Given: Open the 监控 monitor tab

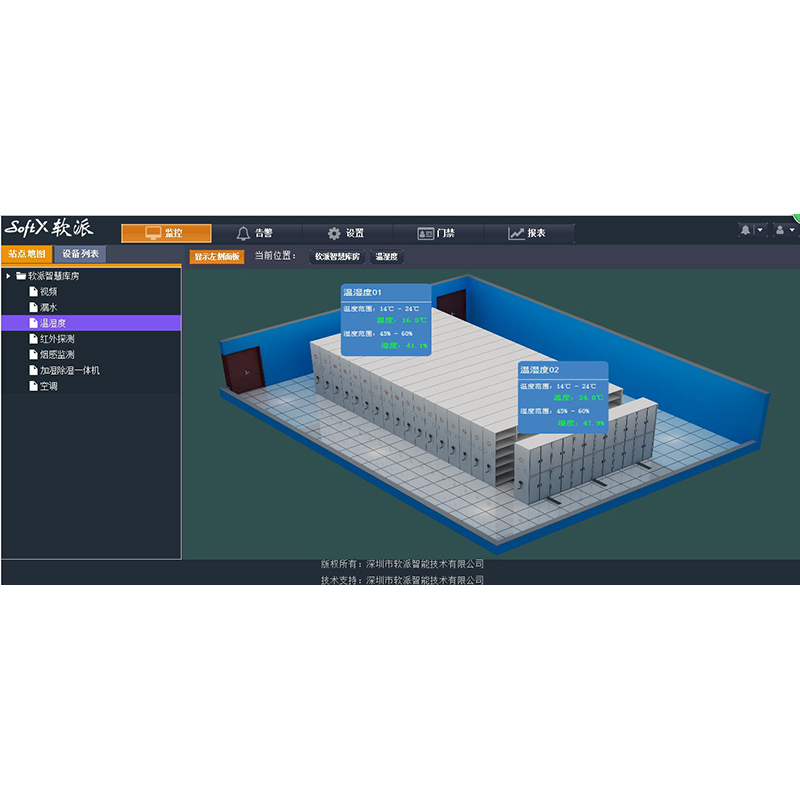Looking at the screenshot, I should tap(166, 233).
